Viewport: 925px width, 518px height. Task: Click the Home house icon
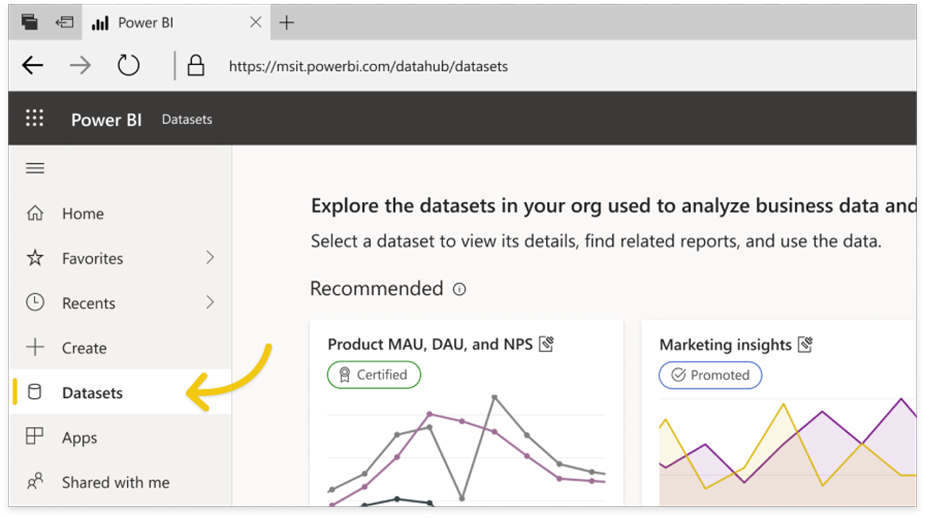point(35,213)
